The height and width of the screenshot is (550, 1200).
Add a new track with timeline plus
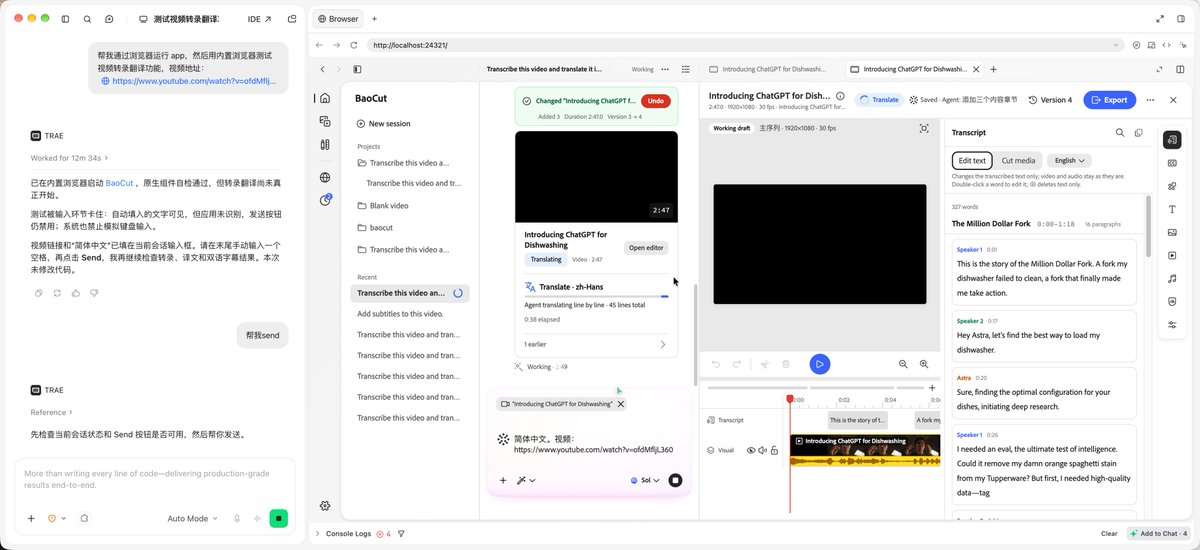coord(932,388)
